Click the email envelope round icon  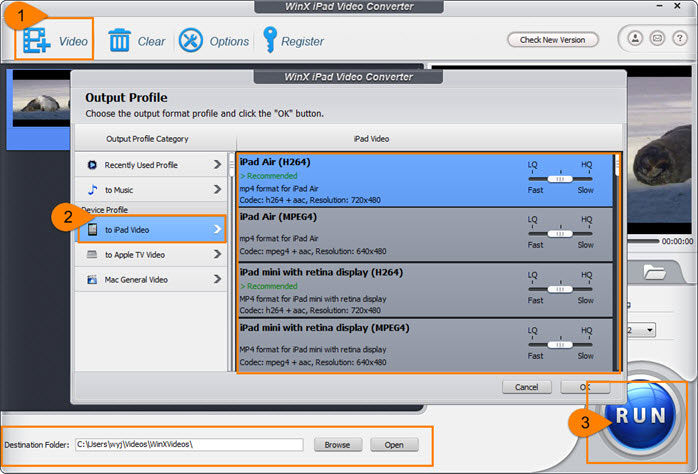click(657, 39)
